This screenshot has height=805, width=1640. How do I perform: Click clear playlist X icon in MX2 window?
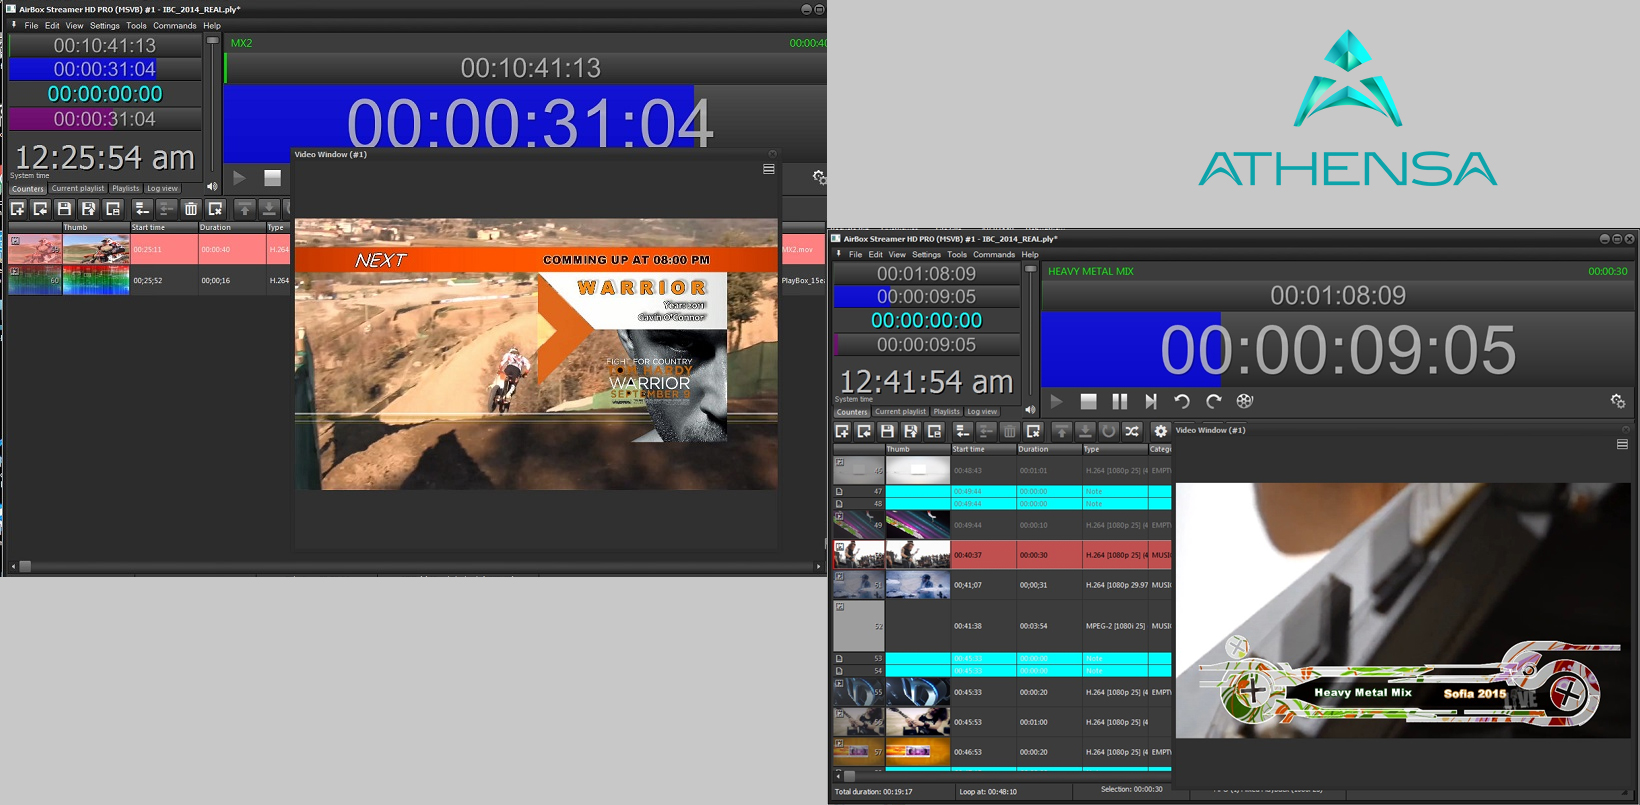coord(215,209)
